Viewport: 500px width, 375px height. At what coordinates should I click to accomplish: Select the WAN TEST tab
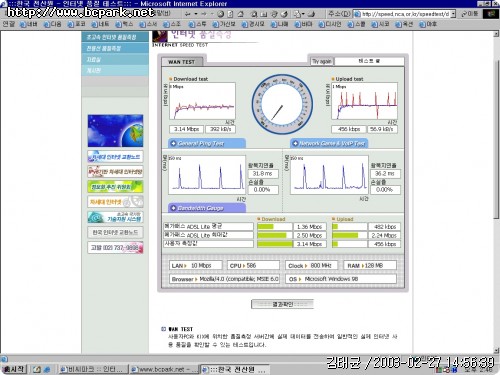tap(182, 62)
